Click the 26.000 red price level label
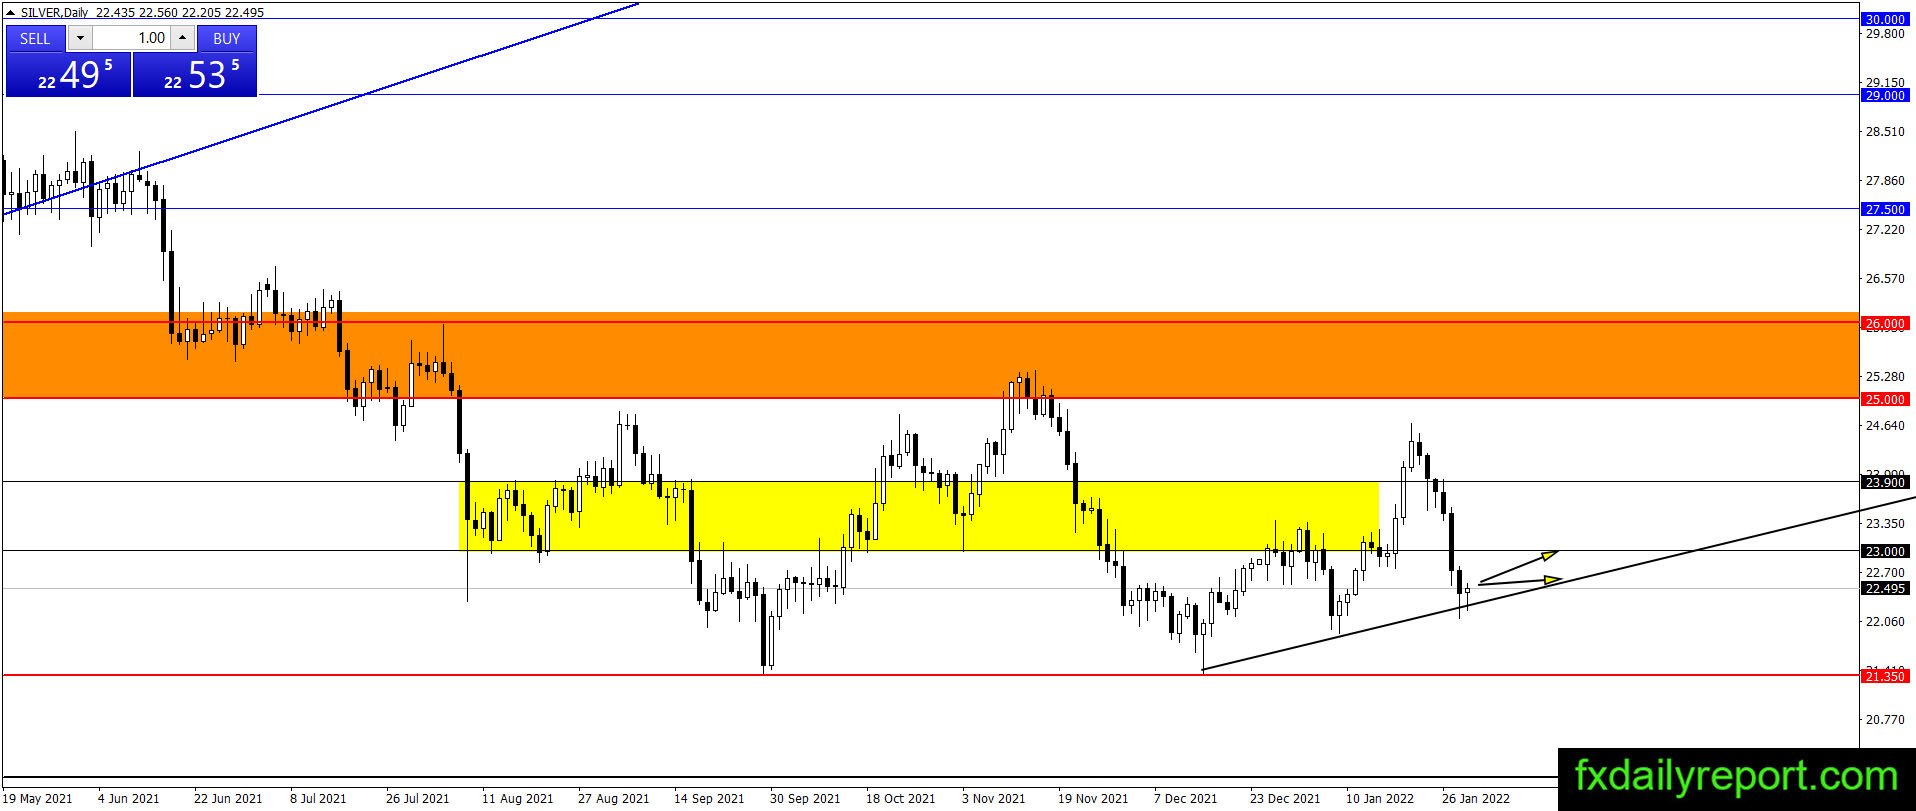Image resolution: width=1916 pixels, height=811 pixels. [1886, 323]
